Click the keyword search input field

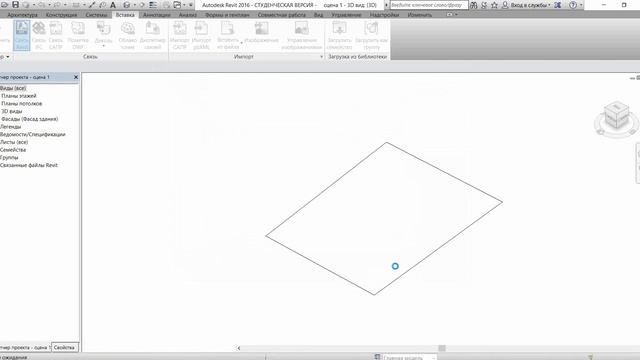pos(429,5)
